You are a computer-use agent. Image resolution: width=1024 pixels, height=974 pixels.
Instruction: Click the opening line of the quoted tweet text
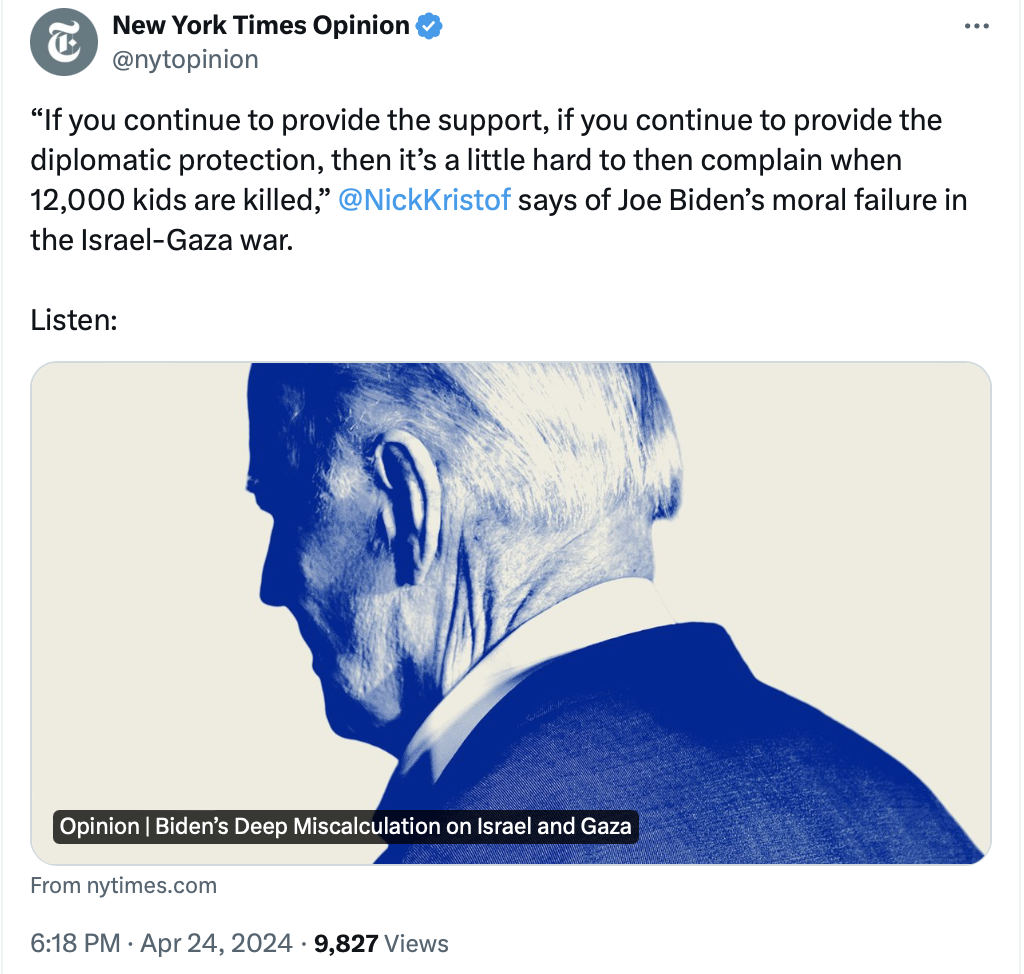[486, 121]
